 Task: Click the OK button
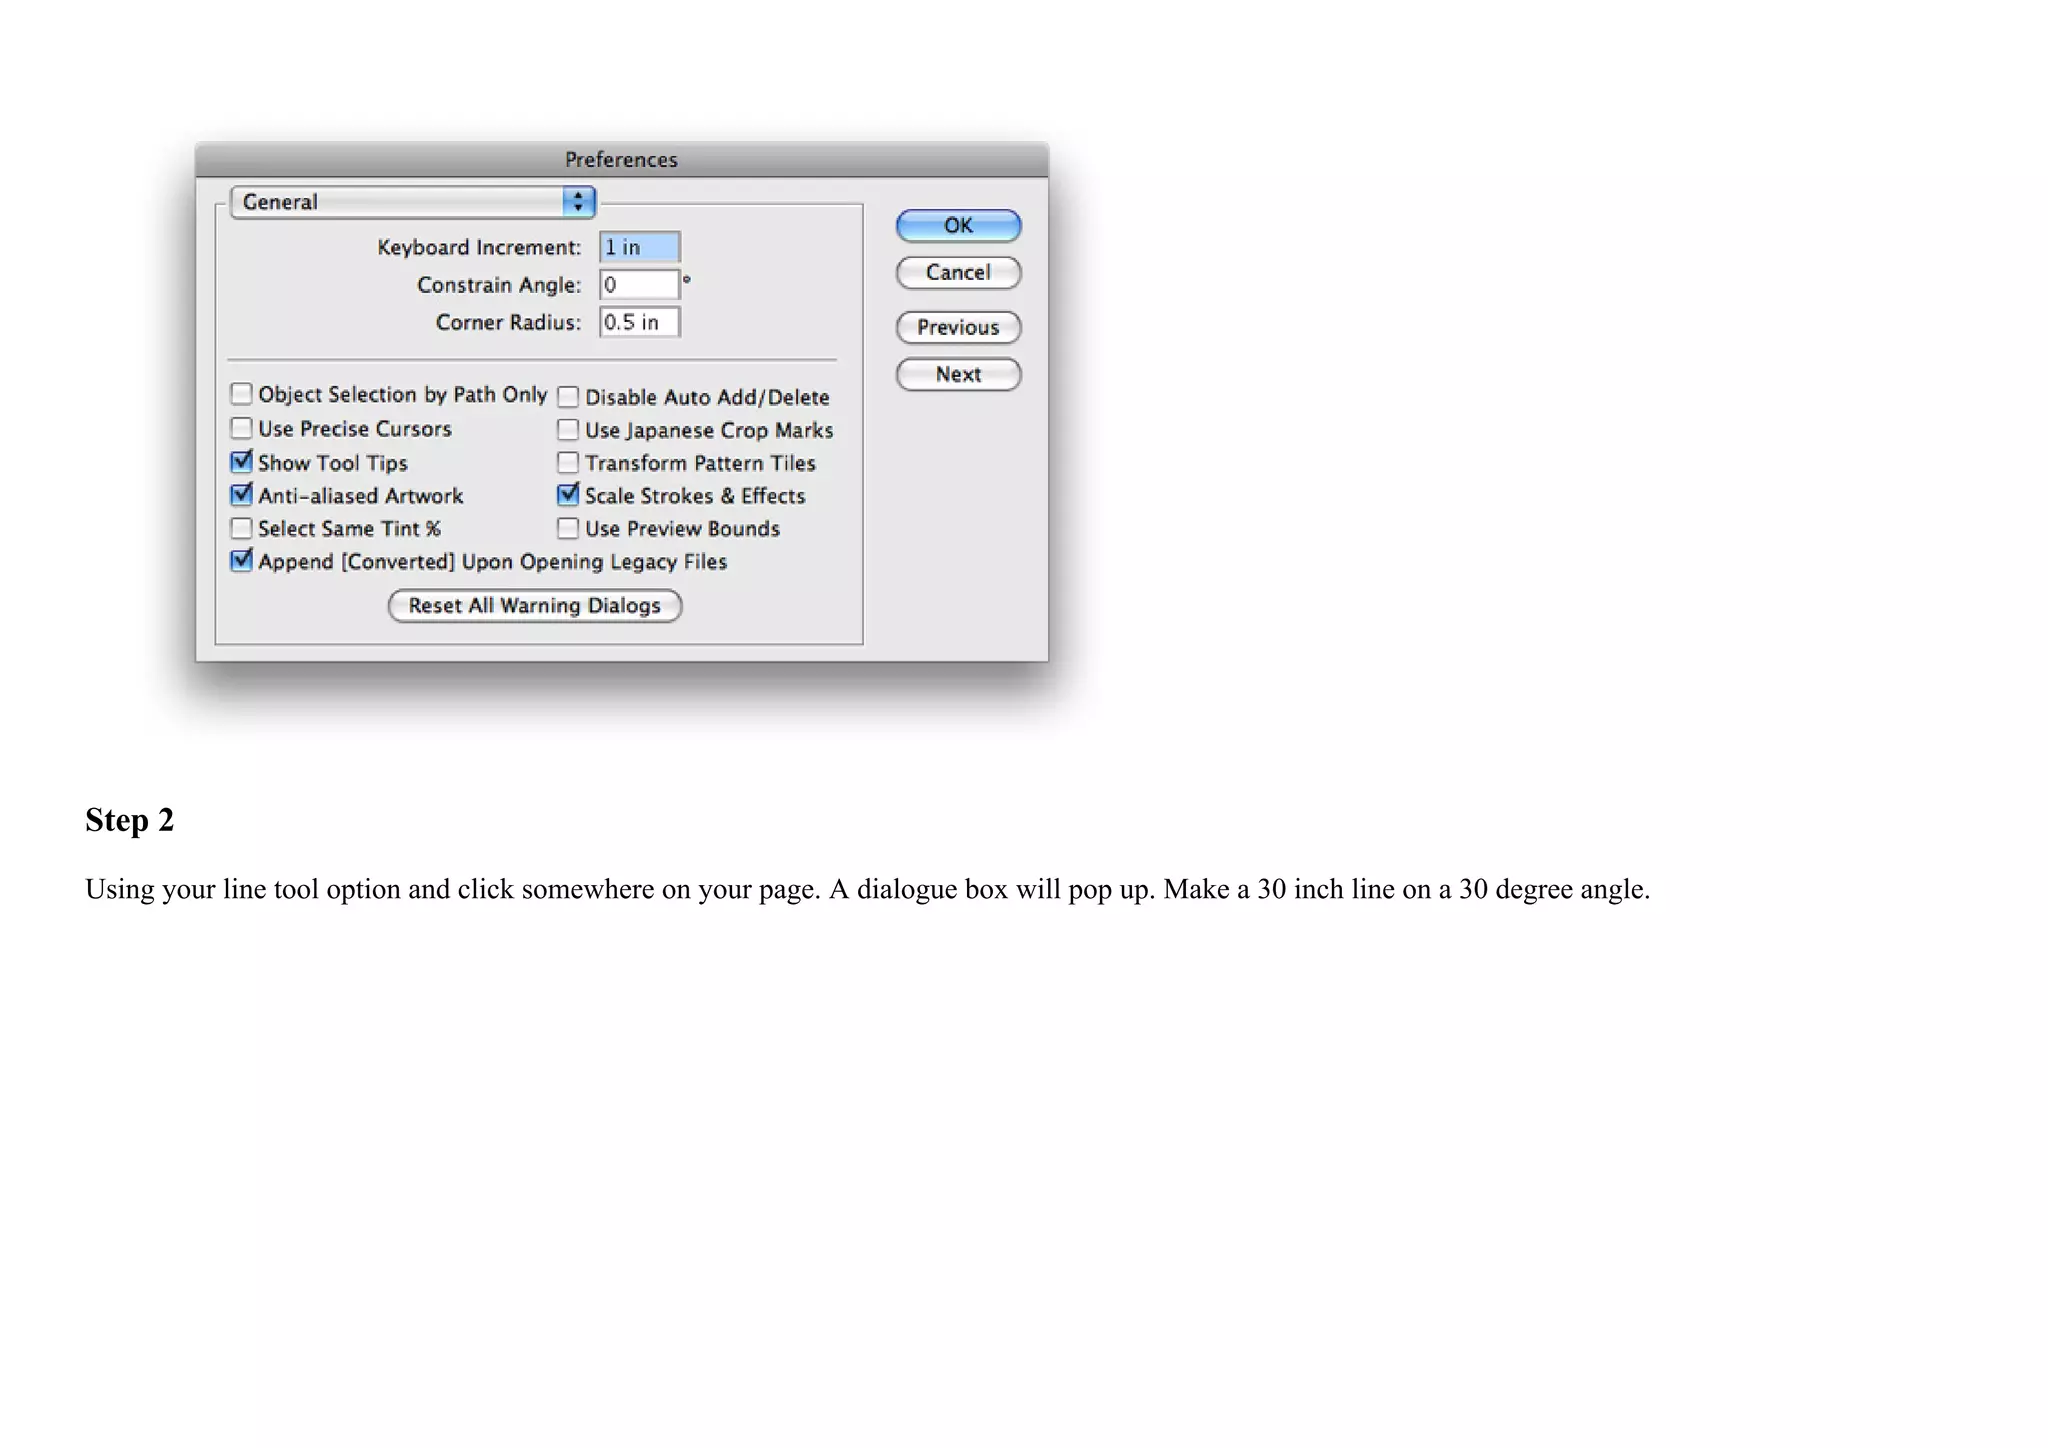click(x=957, y=226)
